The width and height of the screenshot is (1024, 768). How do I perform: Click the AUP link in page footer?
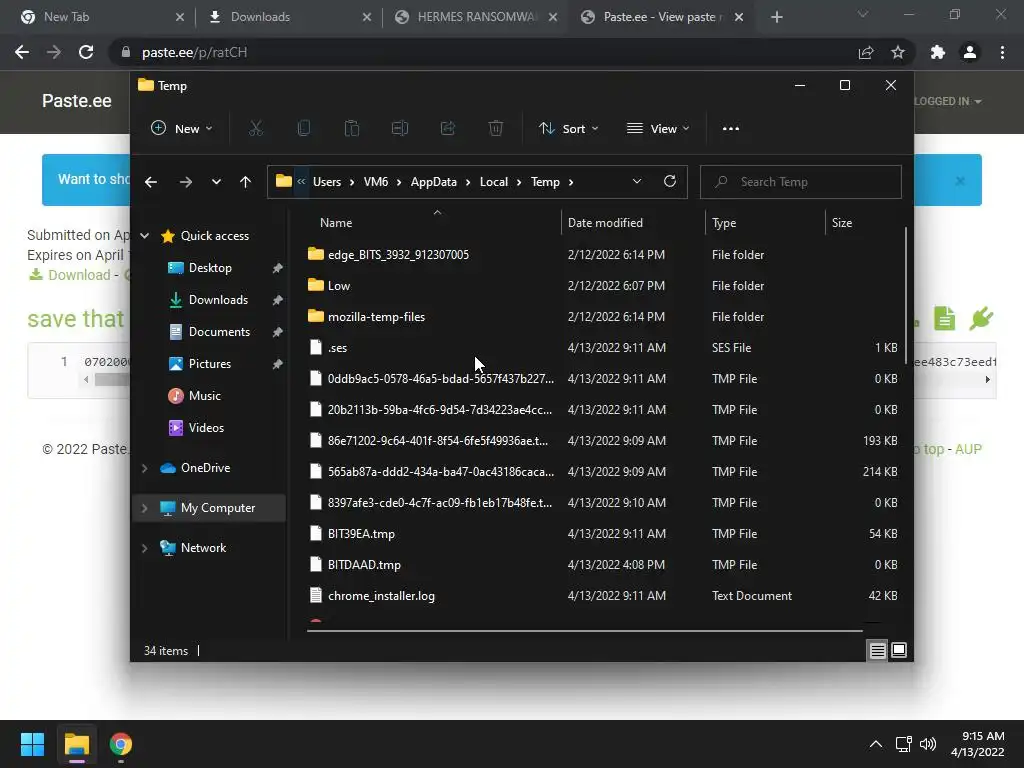click(x=968, y=449)
